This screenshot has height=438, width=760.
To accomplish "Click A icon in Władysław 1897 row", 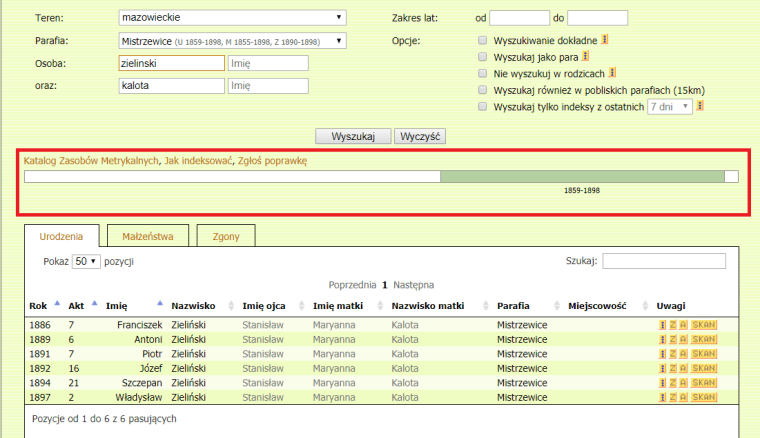I will point(683,398).
